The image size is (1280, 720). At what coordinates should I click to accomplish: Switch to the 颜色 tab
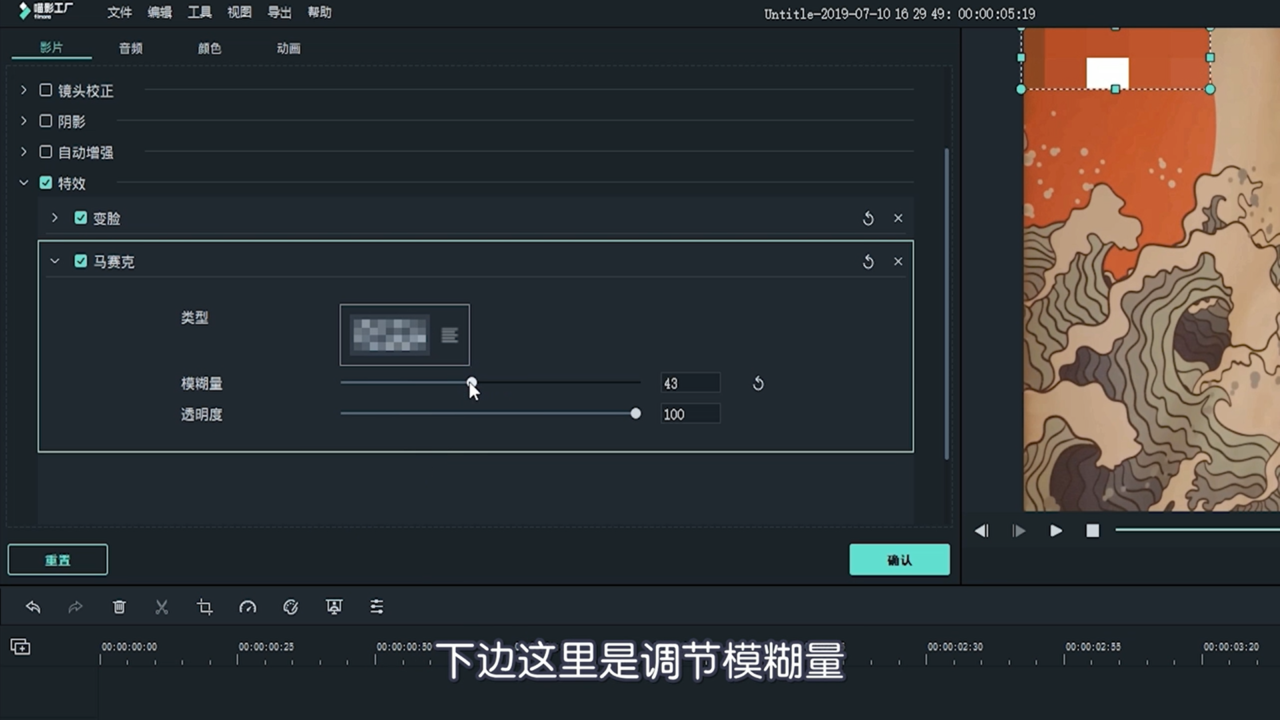pyautogui.click(x=209, y=48)
